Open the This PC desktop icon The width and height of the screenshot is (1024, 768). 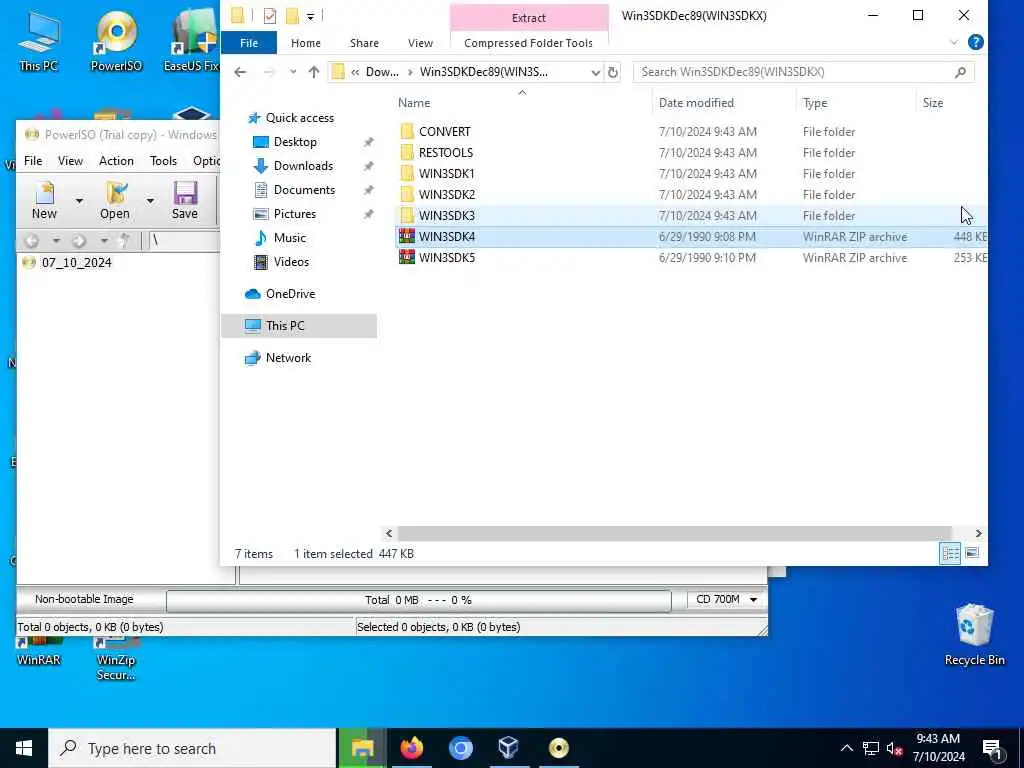click(39, 40)
